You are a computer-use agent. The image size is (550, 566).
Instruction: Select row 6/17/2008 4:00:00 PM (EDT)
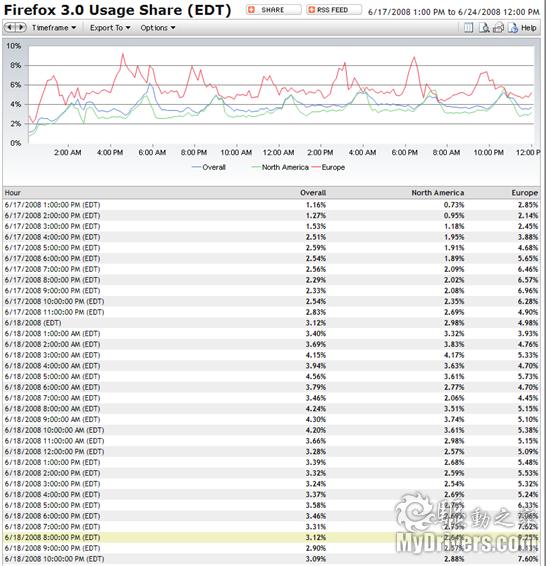[x=271, y=237]
